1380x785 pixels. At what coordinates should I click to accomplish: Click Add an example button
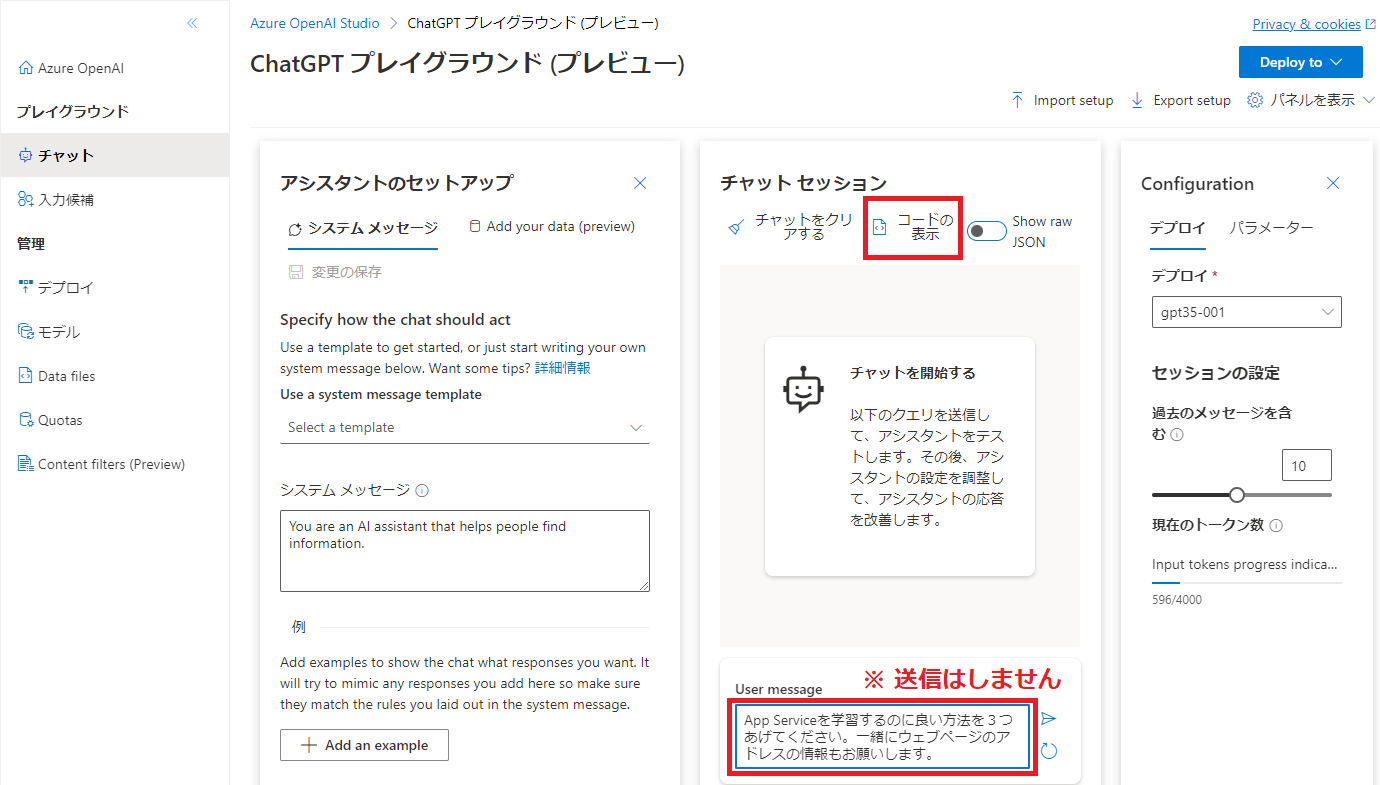364,745
